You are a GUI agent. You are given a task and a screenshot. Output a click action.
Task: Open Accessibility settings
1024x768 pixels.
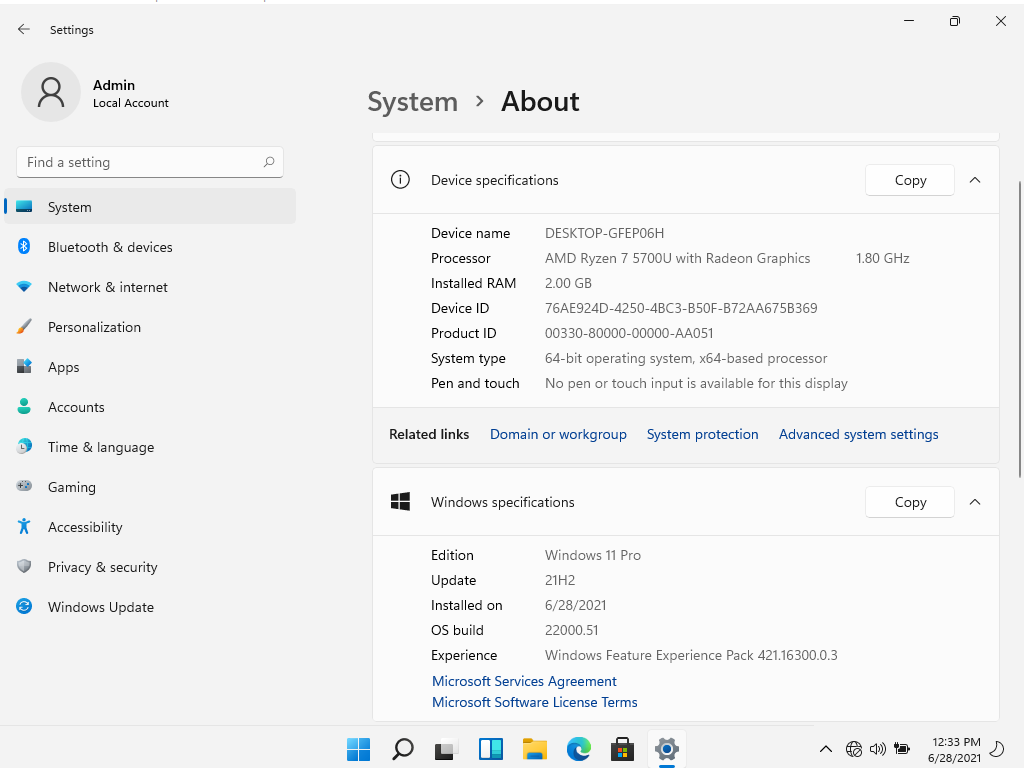click(x=150, y=526)
